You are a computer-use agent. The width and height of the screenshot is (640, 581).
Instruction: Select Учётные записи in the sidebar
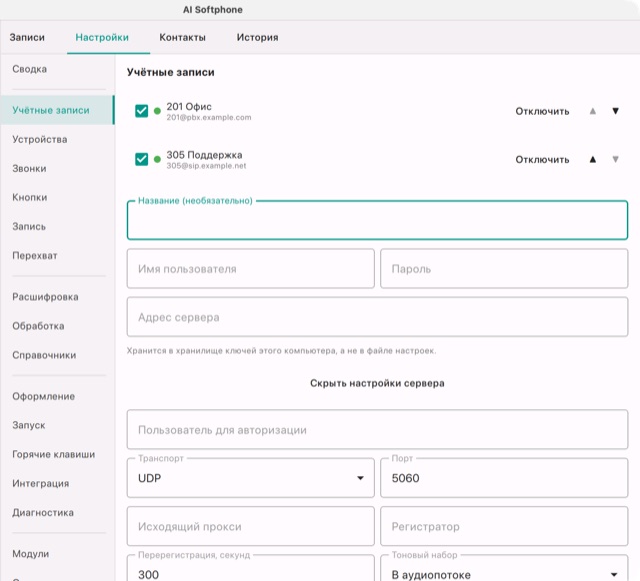[57, 110]
